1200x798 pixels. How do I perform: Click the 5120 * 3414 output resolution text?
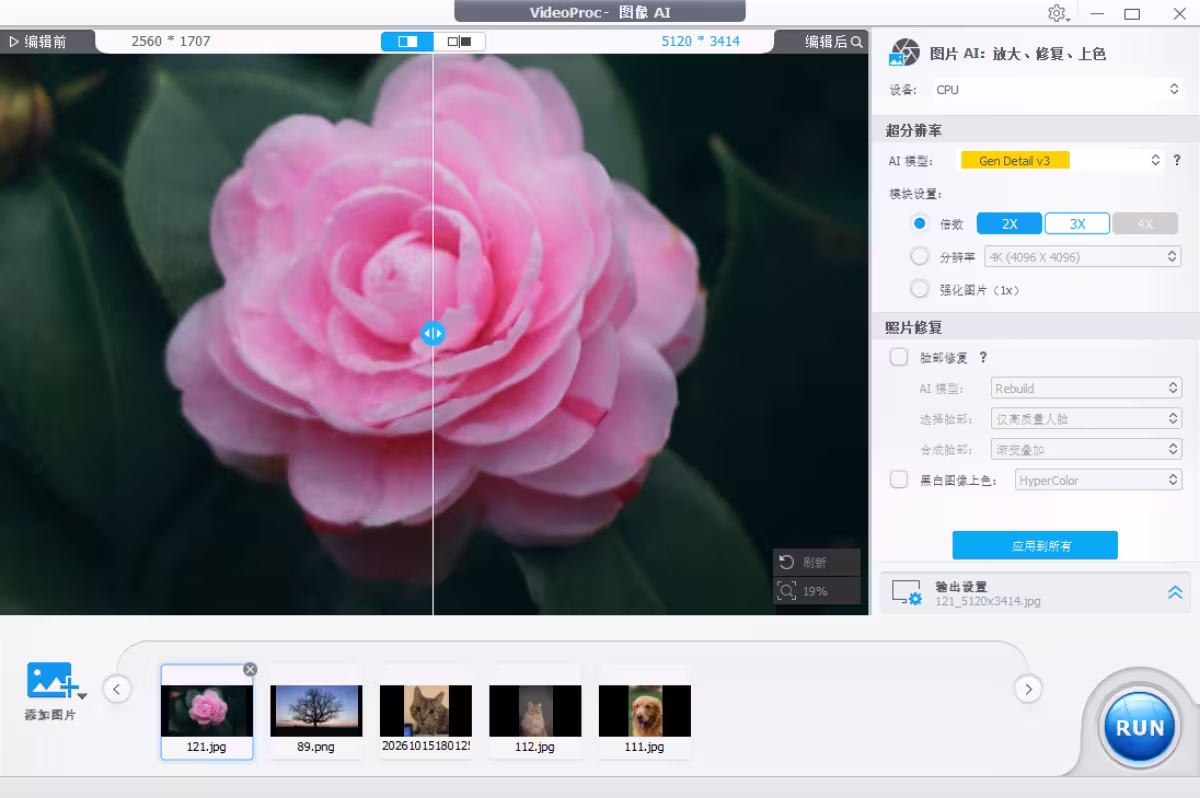pos(701,41)
